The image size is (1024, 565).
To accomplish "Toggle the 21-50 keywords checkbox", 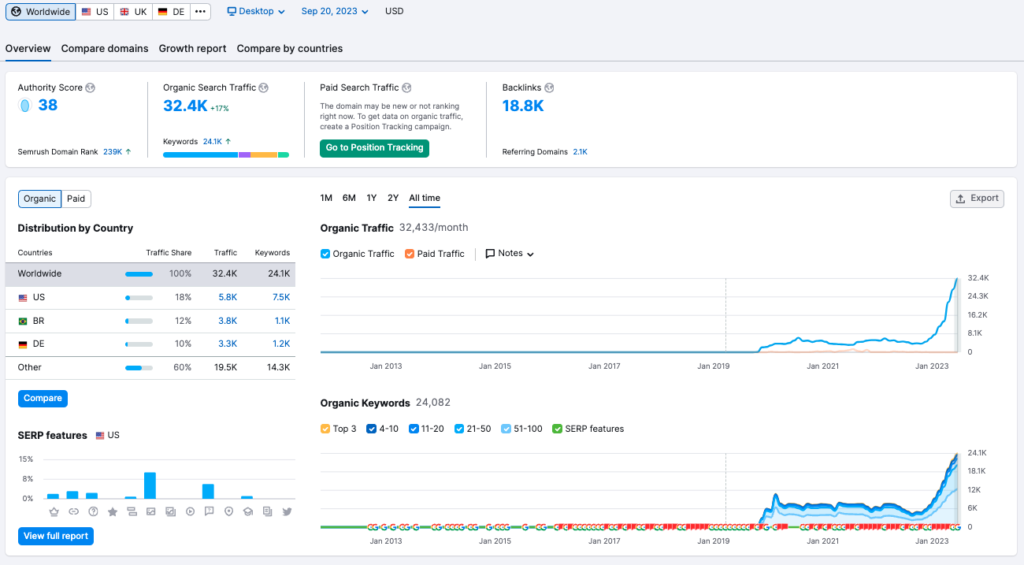I will coord(459,429).
